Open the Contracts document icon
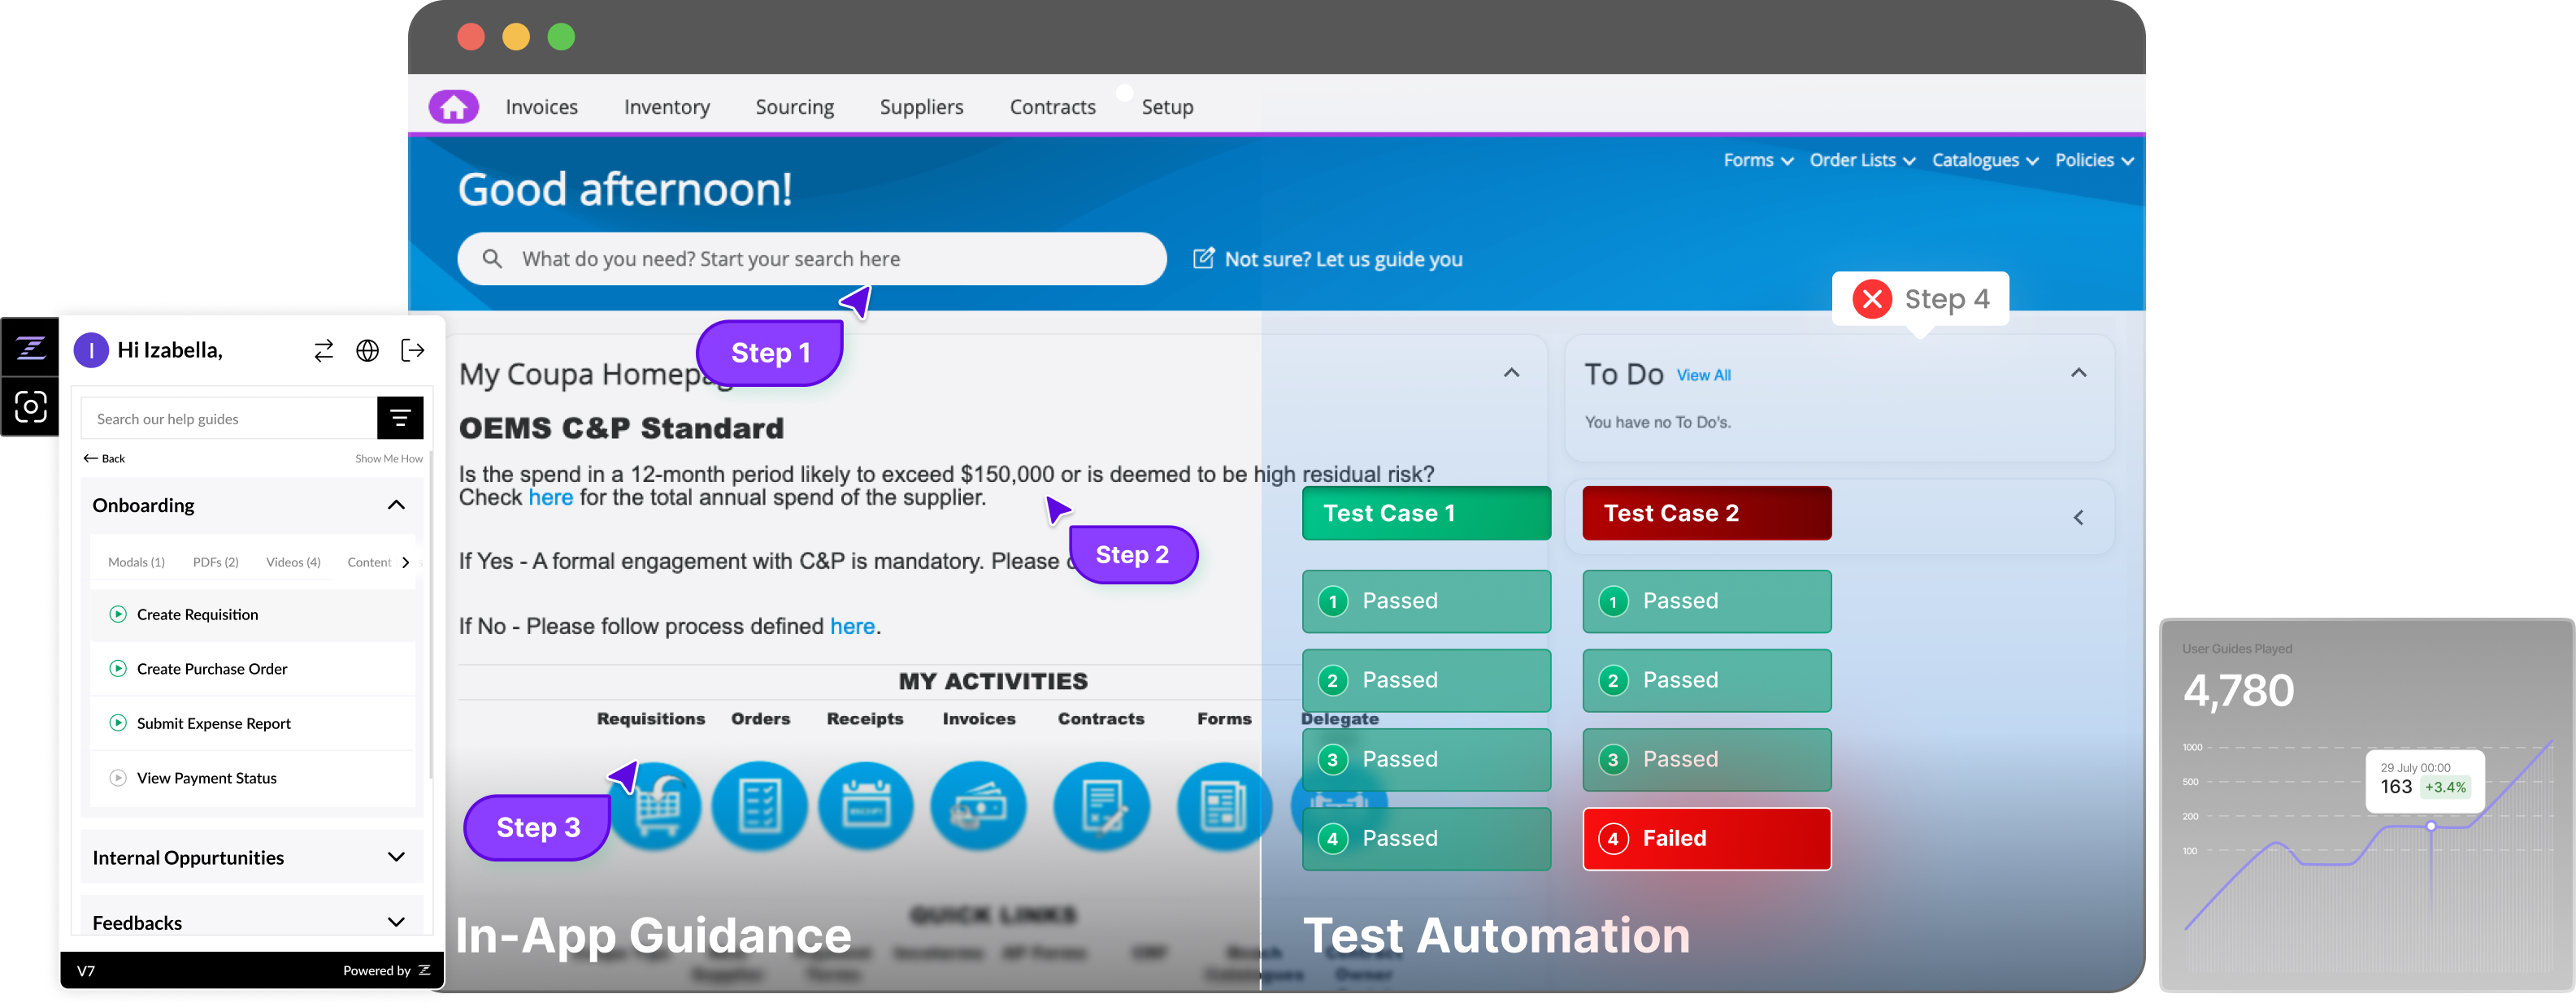The width and height of the screenshot is (2576, 1007). tap(1101, 806)
